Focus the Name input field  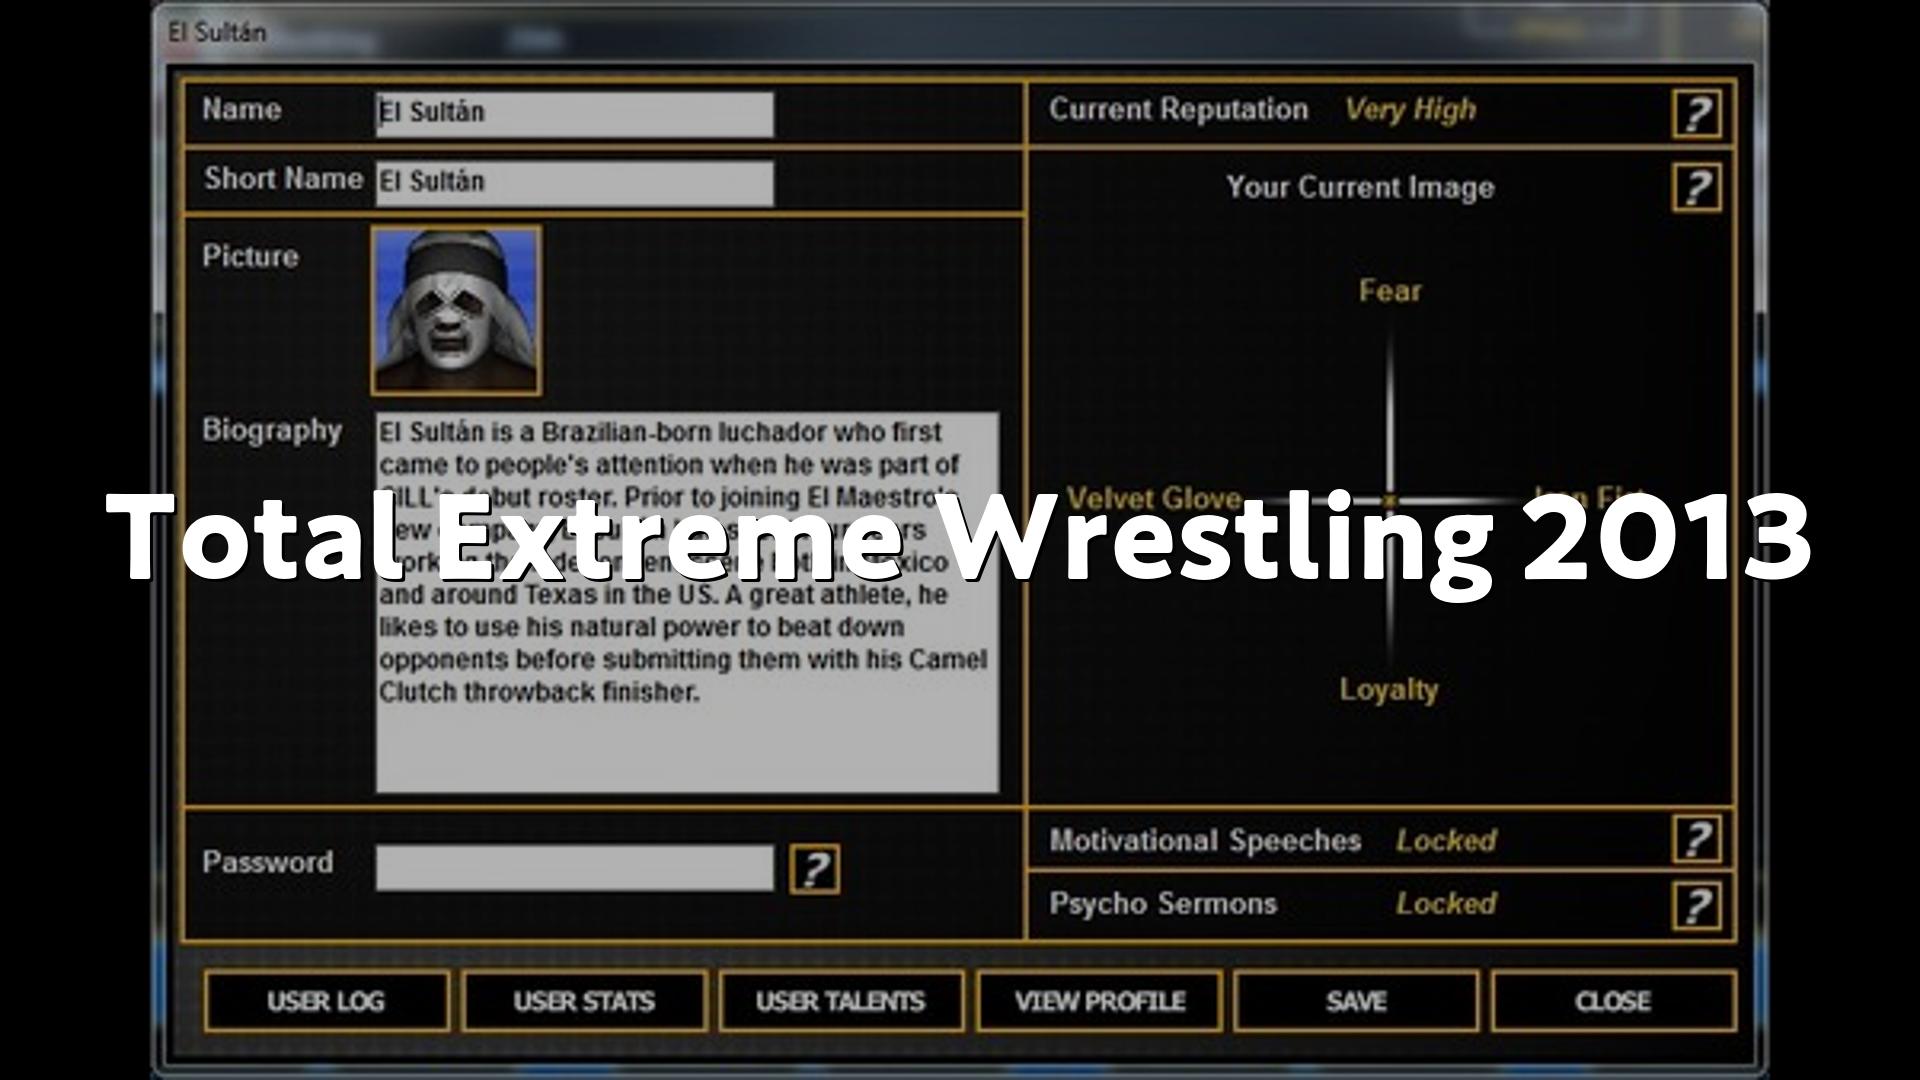[574, 114]
